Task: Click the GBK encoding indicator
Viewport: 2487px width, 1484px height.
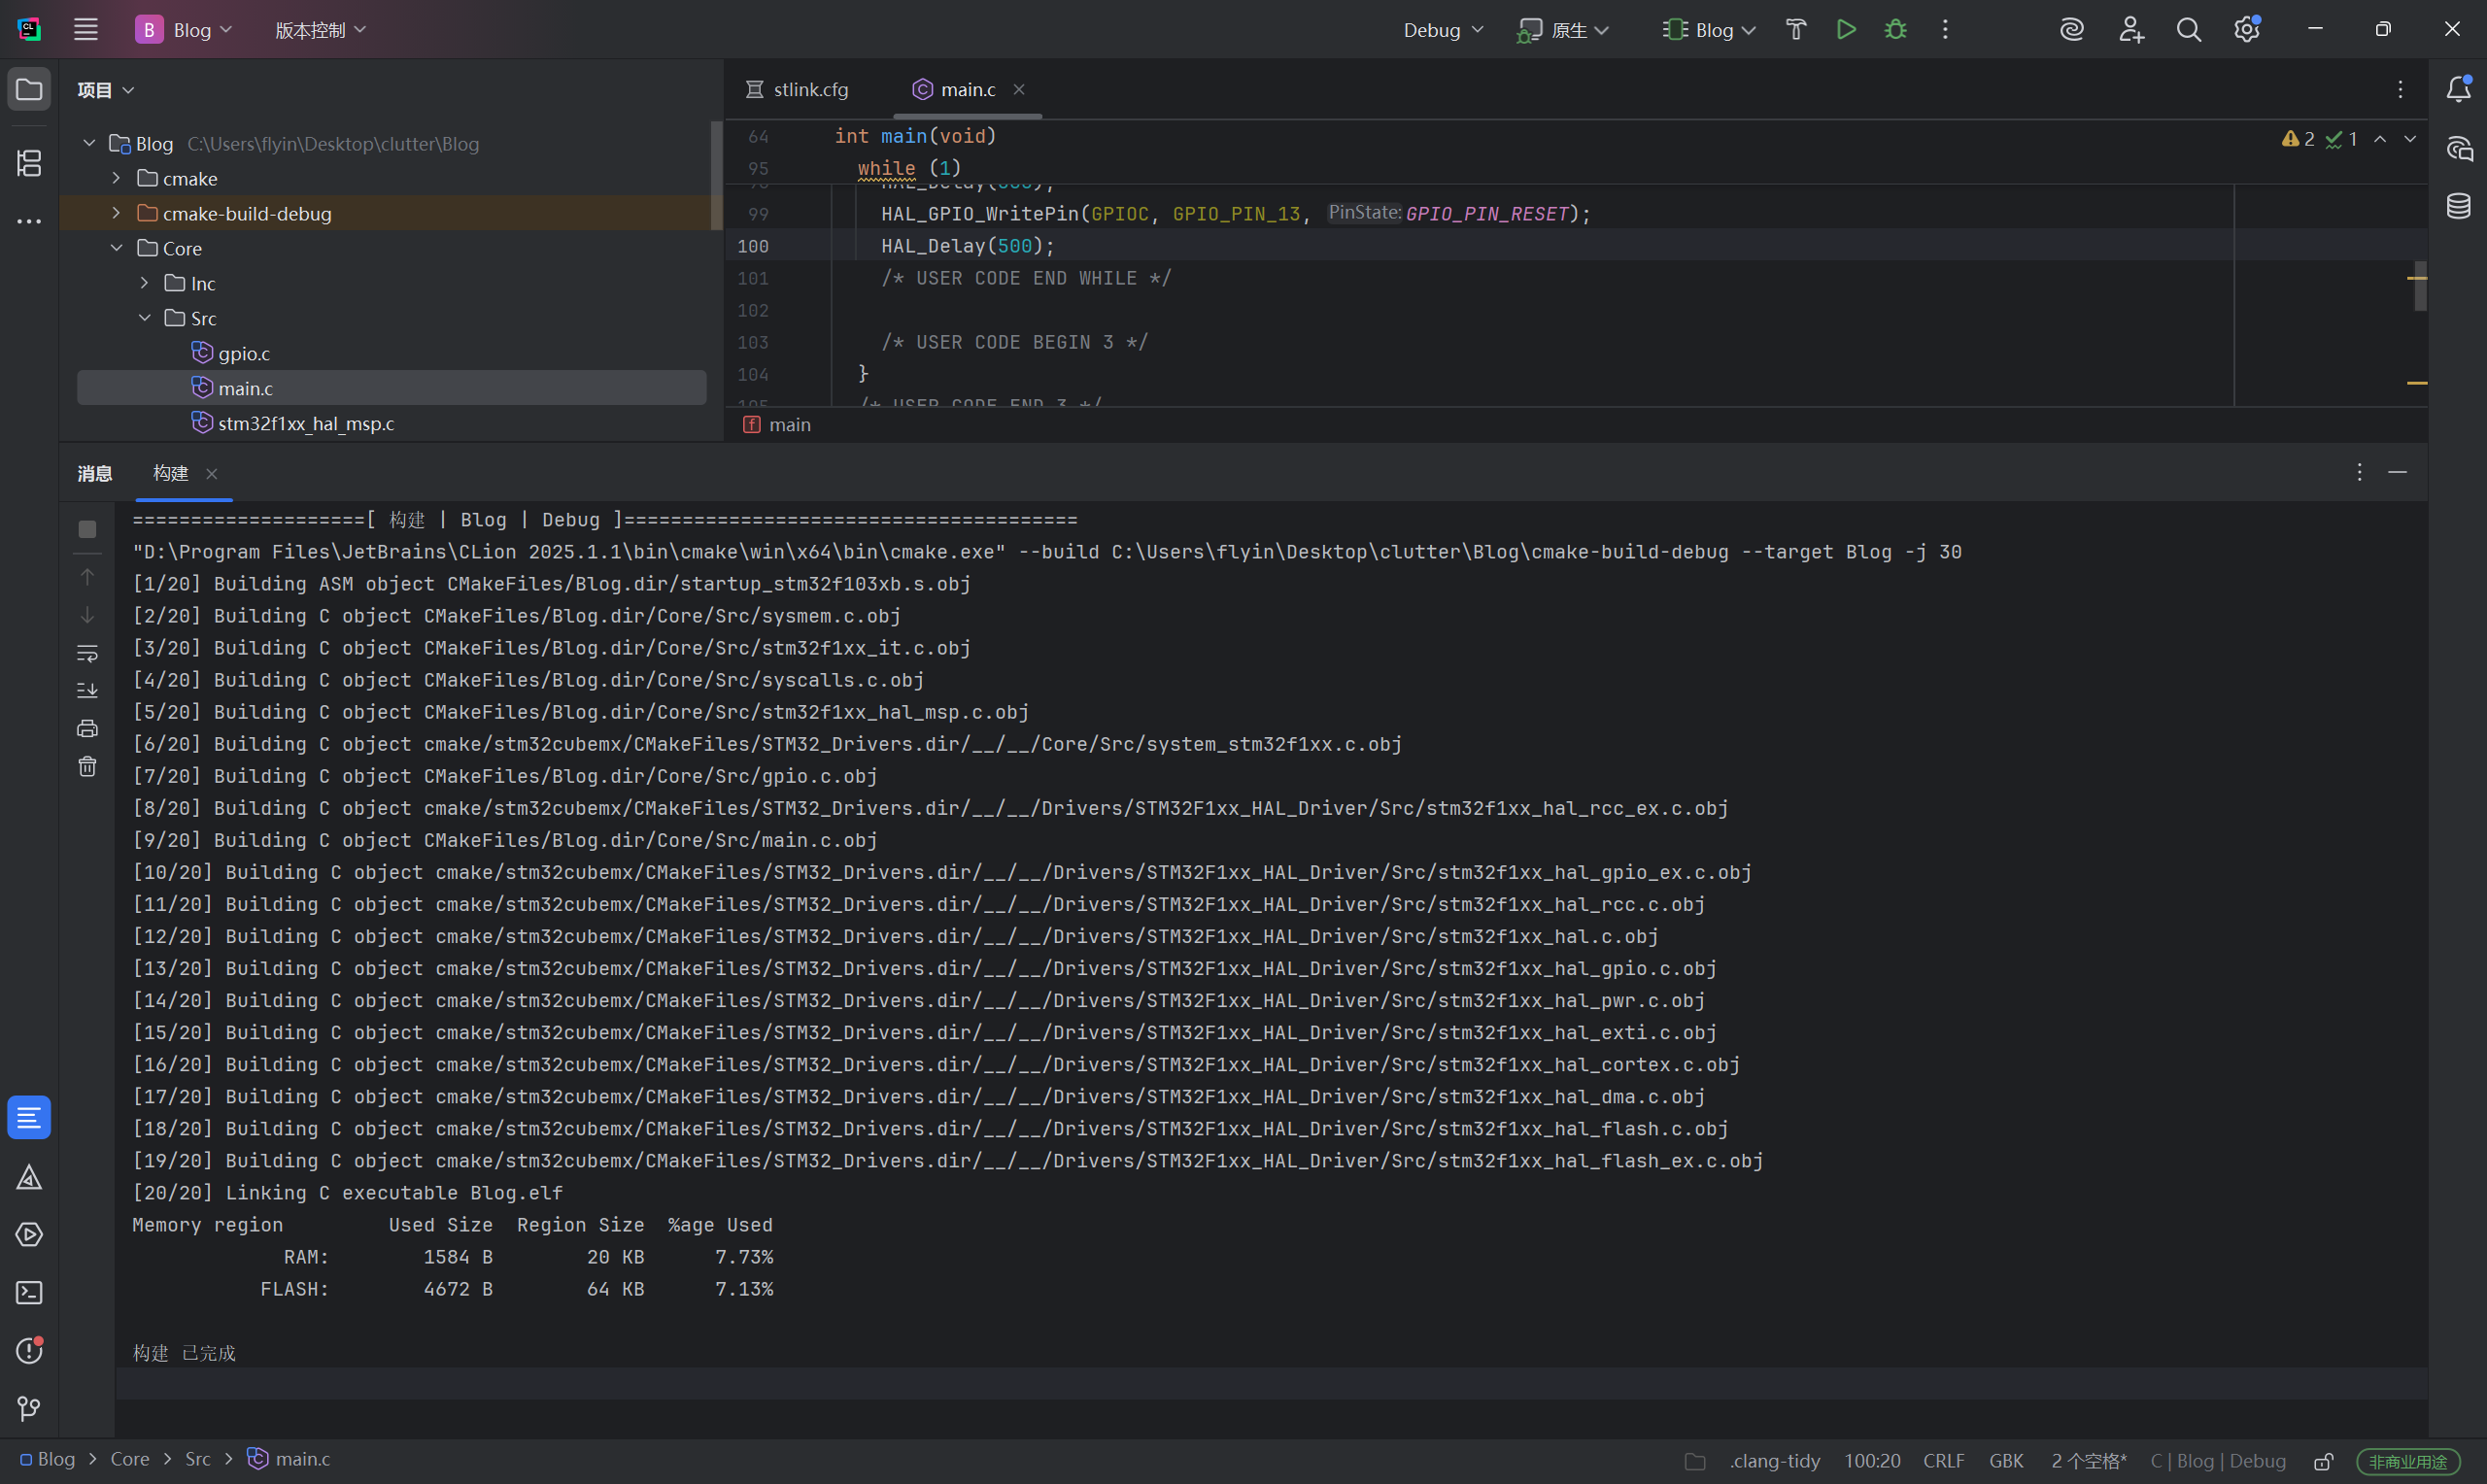Action: (x=2005, y=1461)
